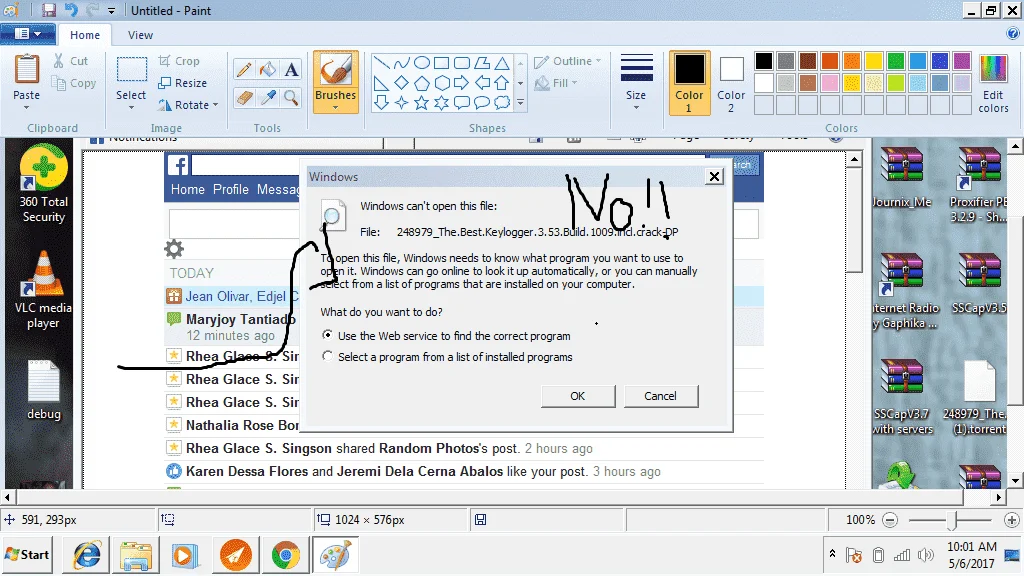Viewport: 1024px width, 576px height.
Task: Open Internet Explorer from the taskbar
Action: 87,555
